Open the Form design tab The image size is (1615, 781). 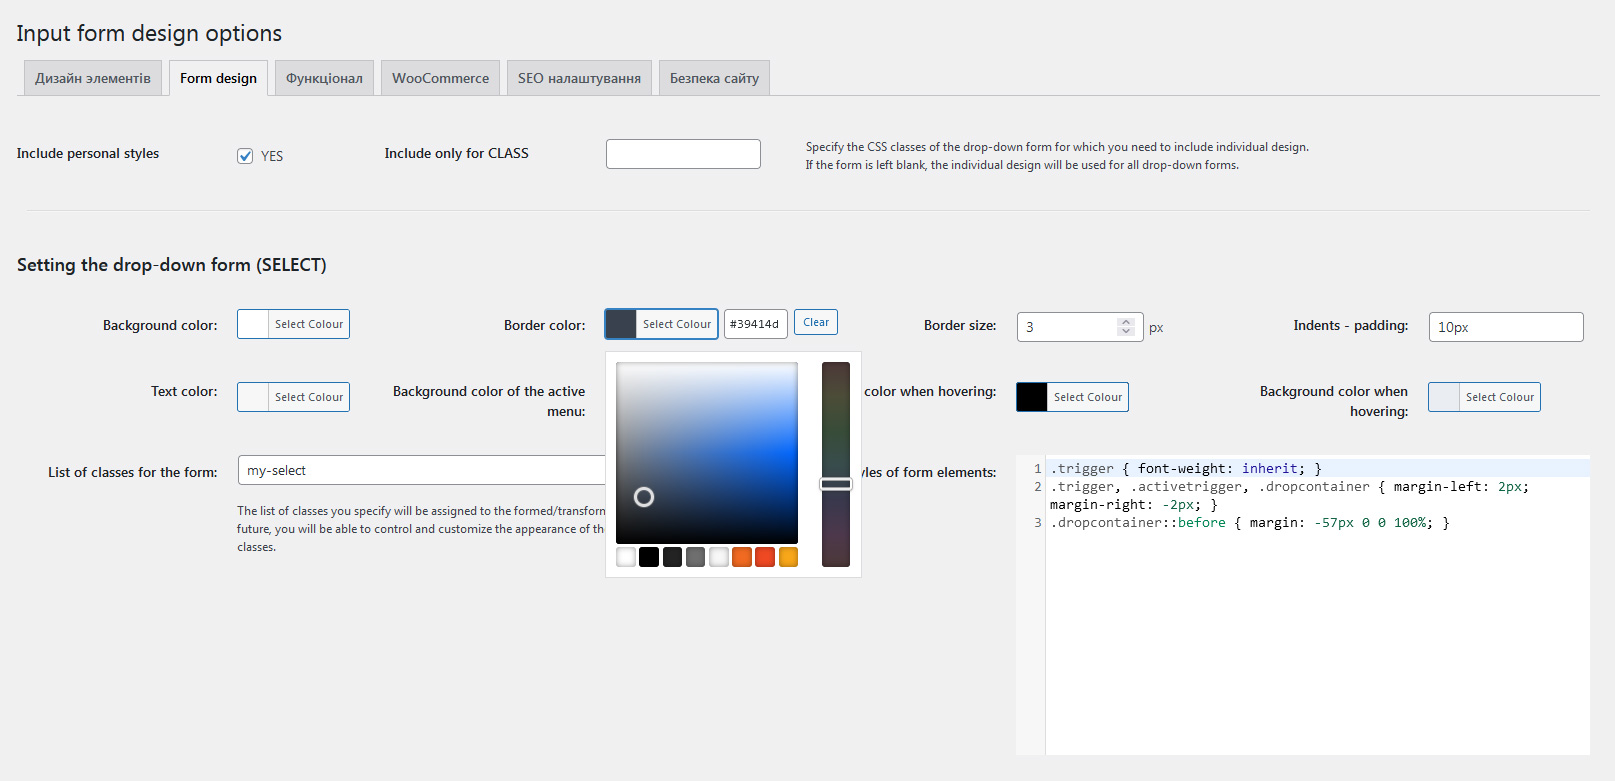tap(218, 78)
